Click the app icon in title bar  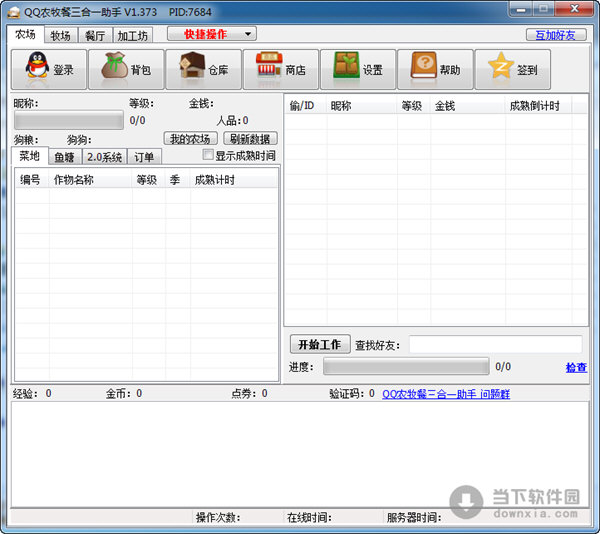pos(13,12)
